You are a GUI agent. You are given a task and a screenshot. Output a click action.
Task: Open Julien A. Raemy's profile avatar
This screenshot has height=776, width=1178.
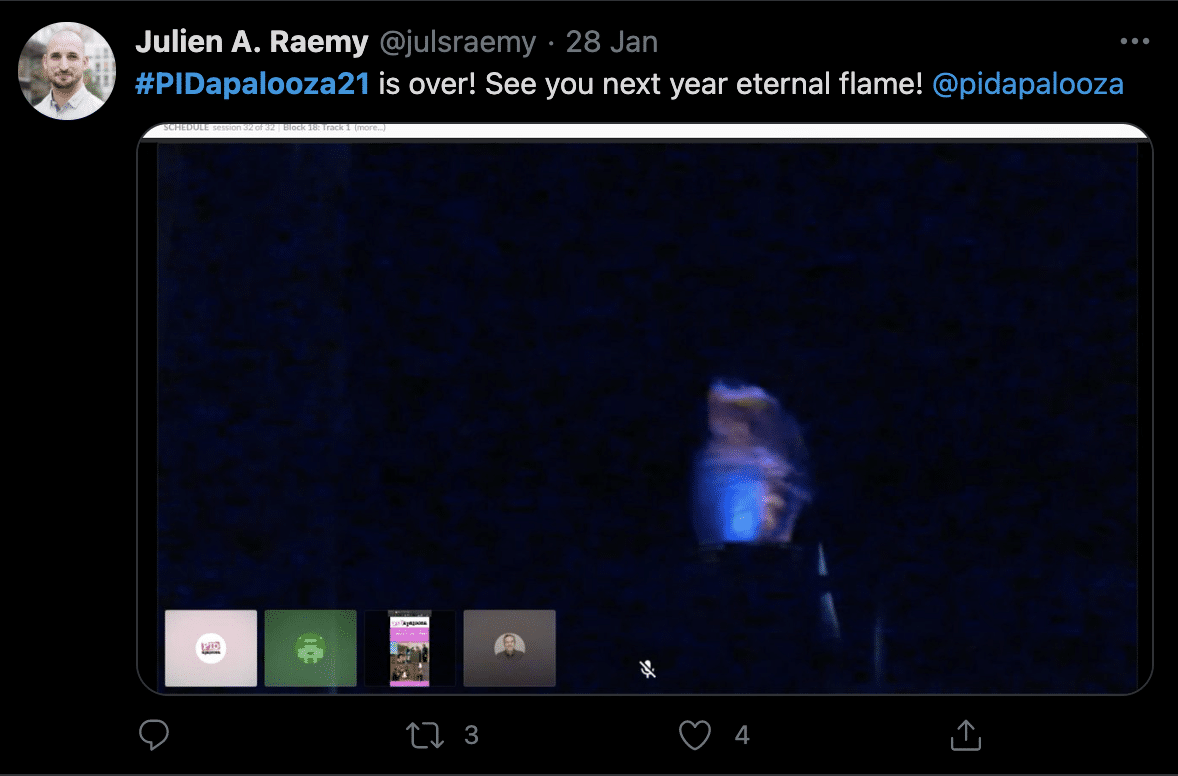tap(67, 71)
